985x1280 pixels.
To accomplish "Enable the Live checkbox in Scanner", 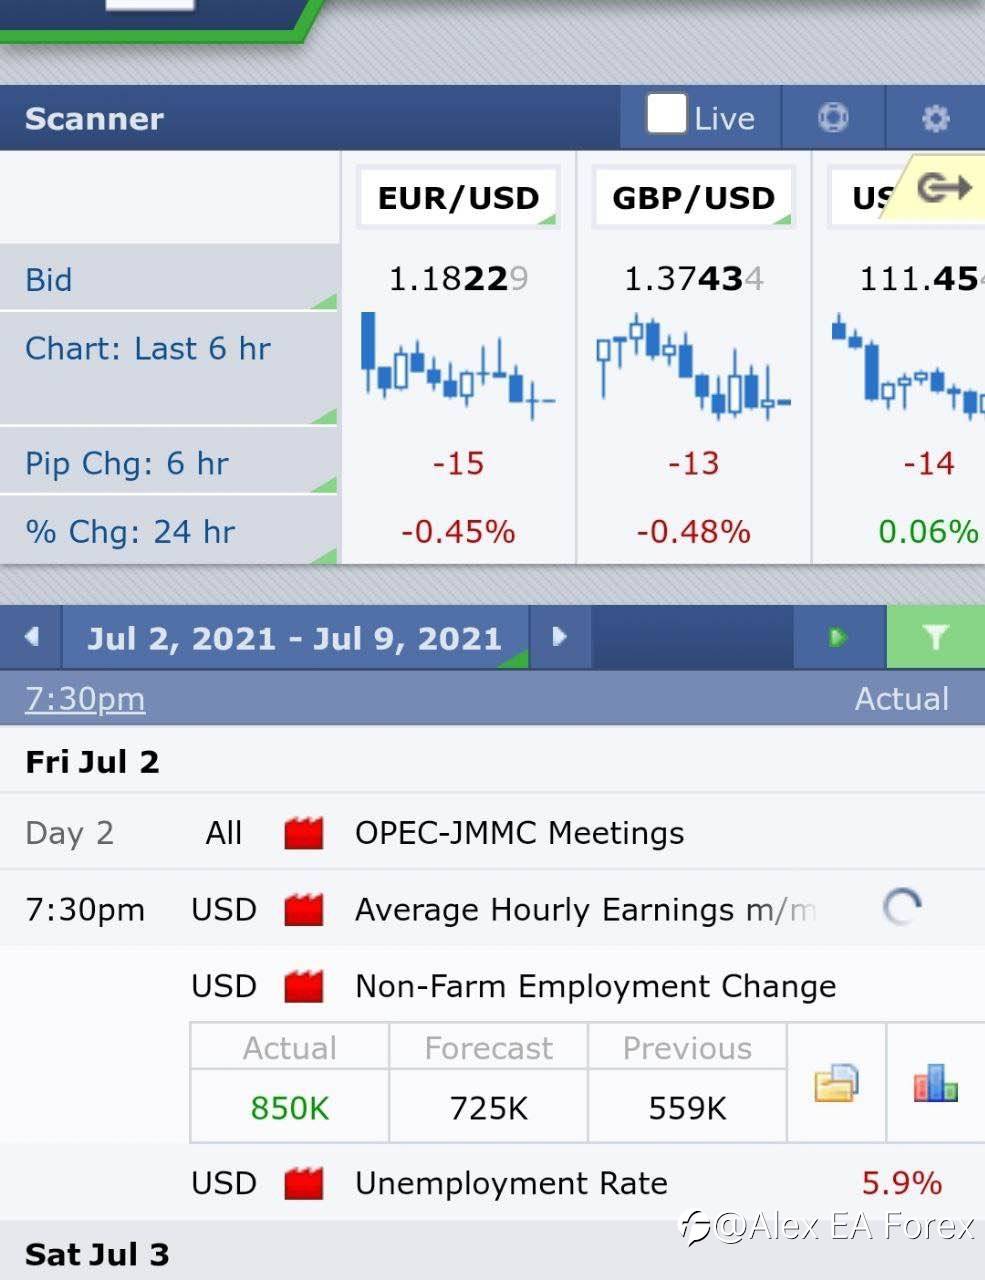I will (666, 115).
